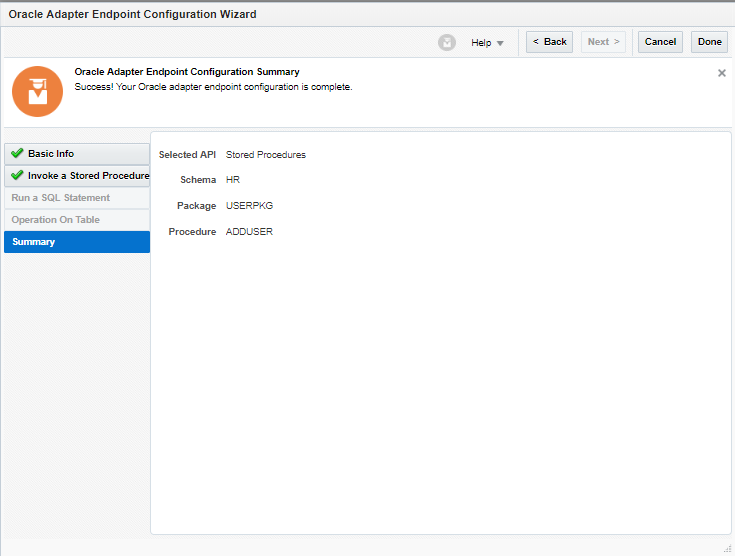The image size is (735, 556).
Task: Click the orange wizard summary icon
Action: pos(37,92)
